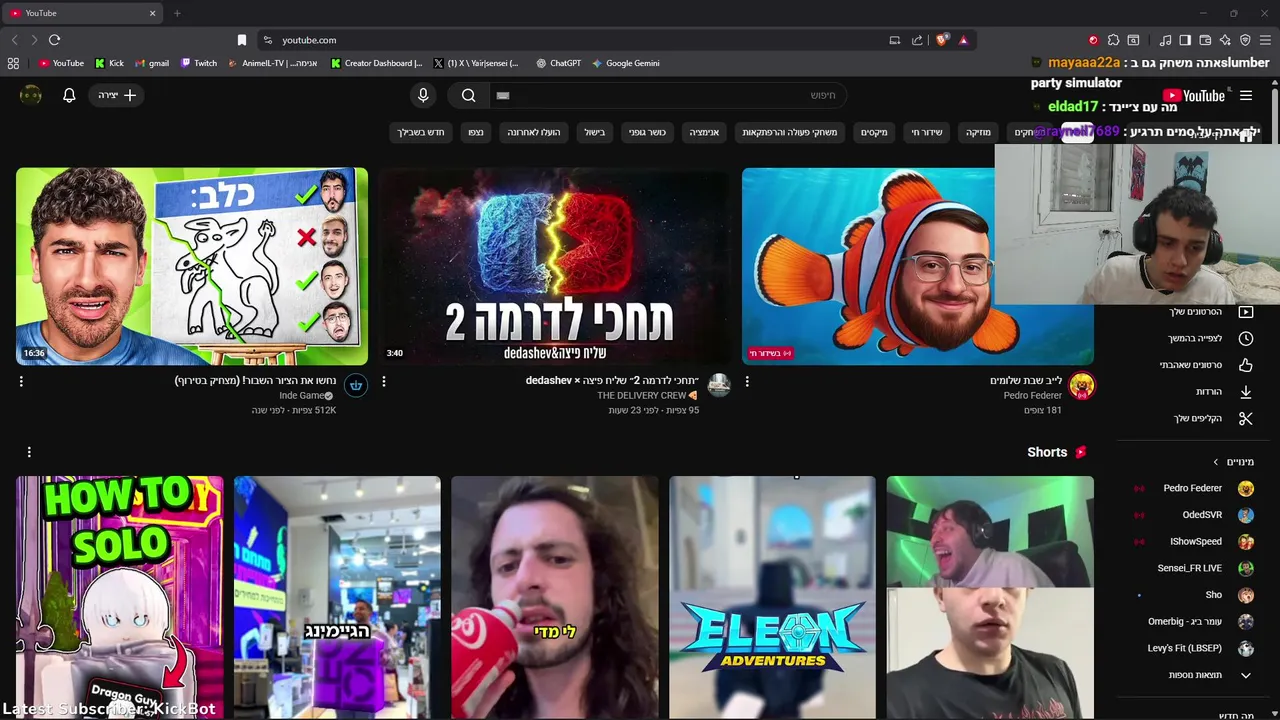Click the Brave Rewards triangle icon
Screen dimensions: 1280x720
tap(963, 40)
